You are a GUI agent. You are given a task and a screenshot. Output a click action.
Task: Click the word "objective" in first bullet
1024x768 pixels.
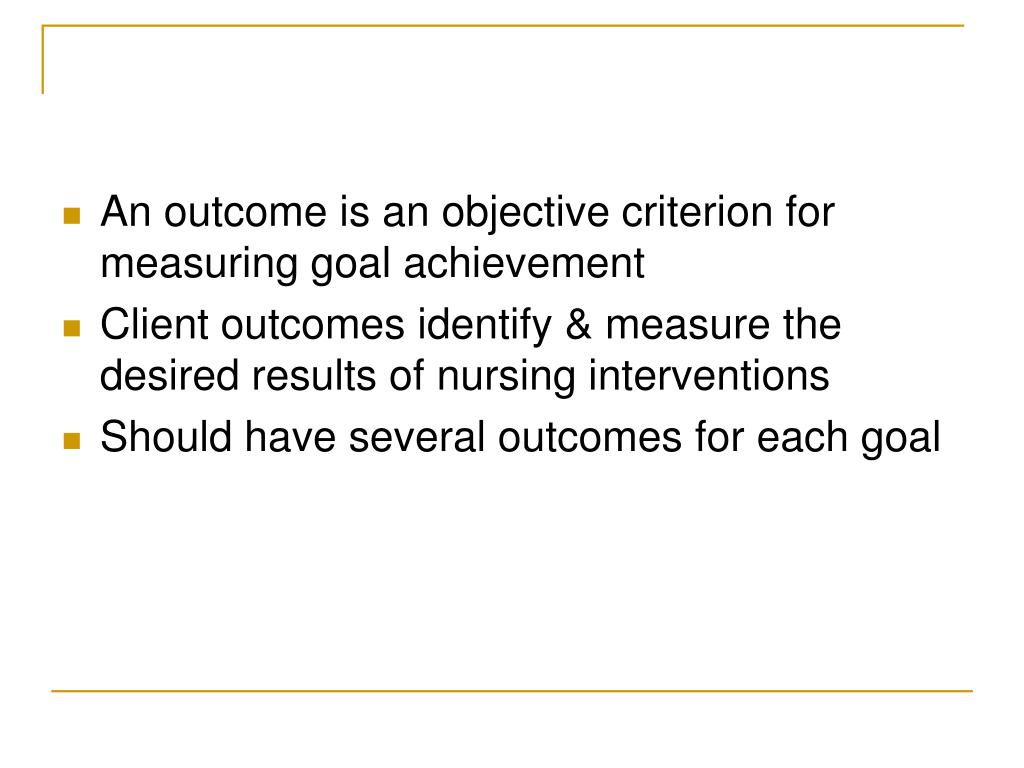pyautogui.click(x=525, y=213)
